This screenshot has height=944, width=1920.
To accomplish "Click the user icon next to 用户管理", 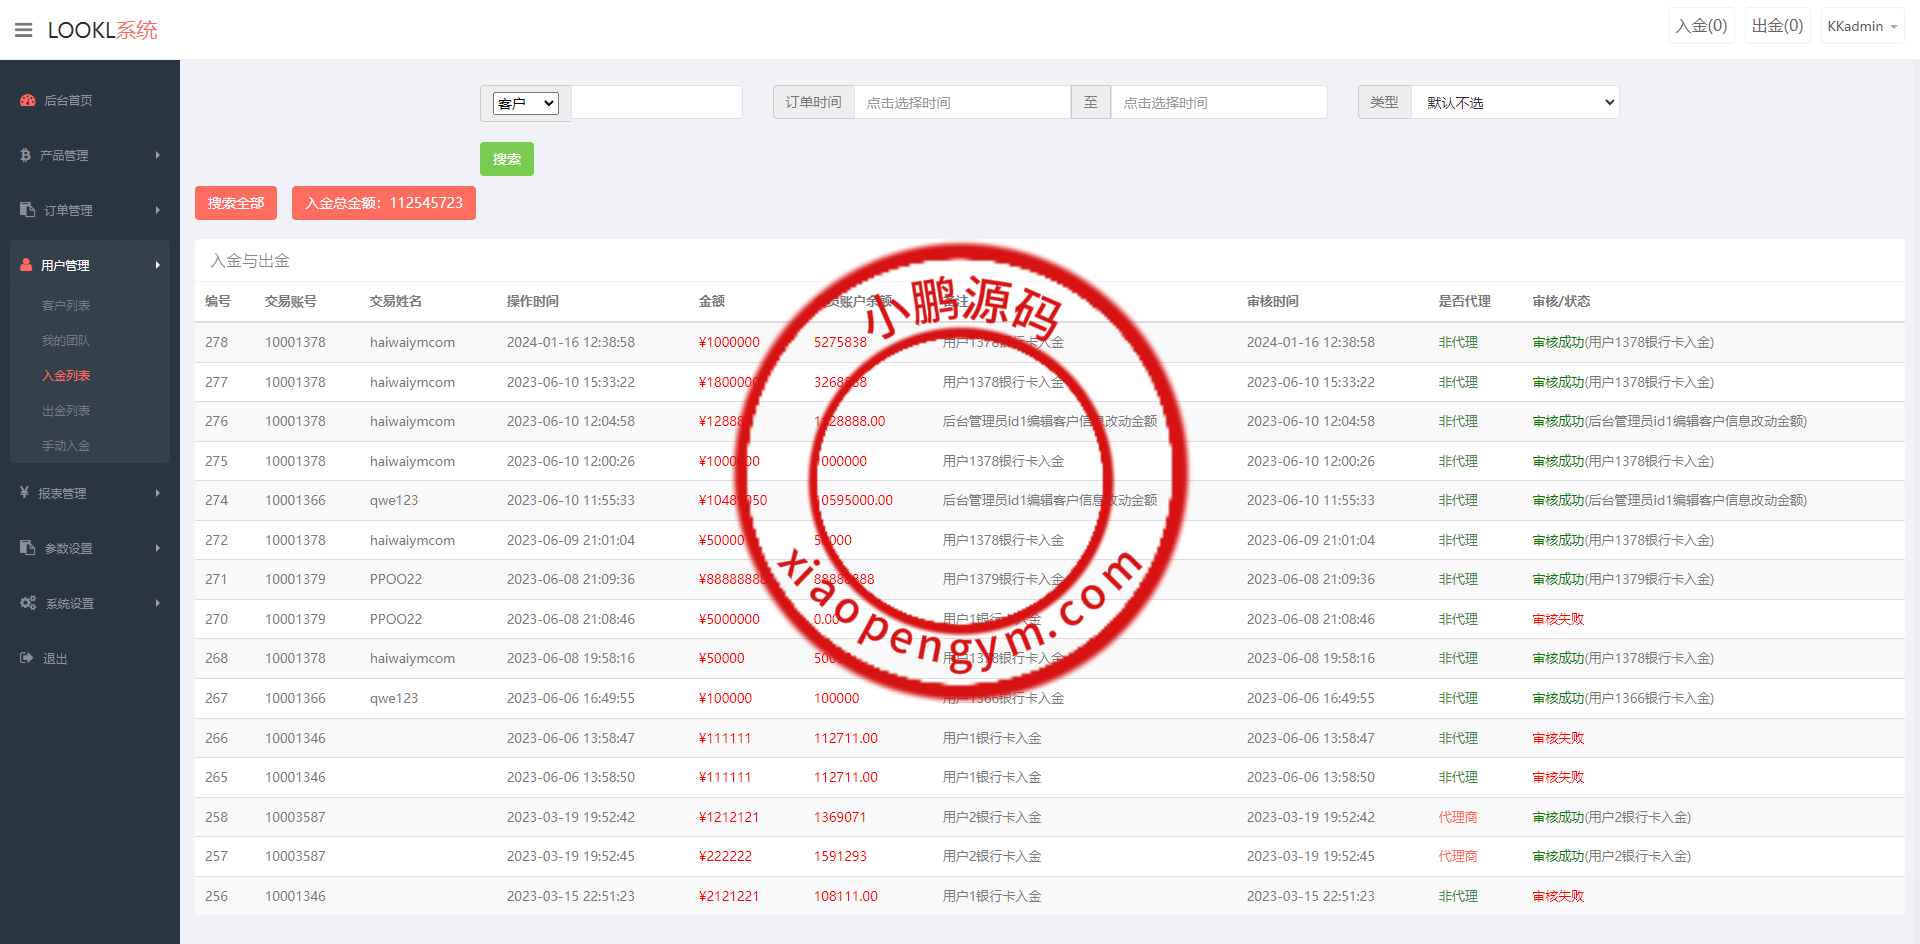I will point(26,265).
